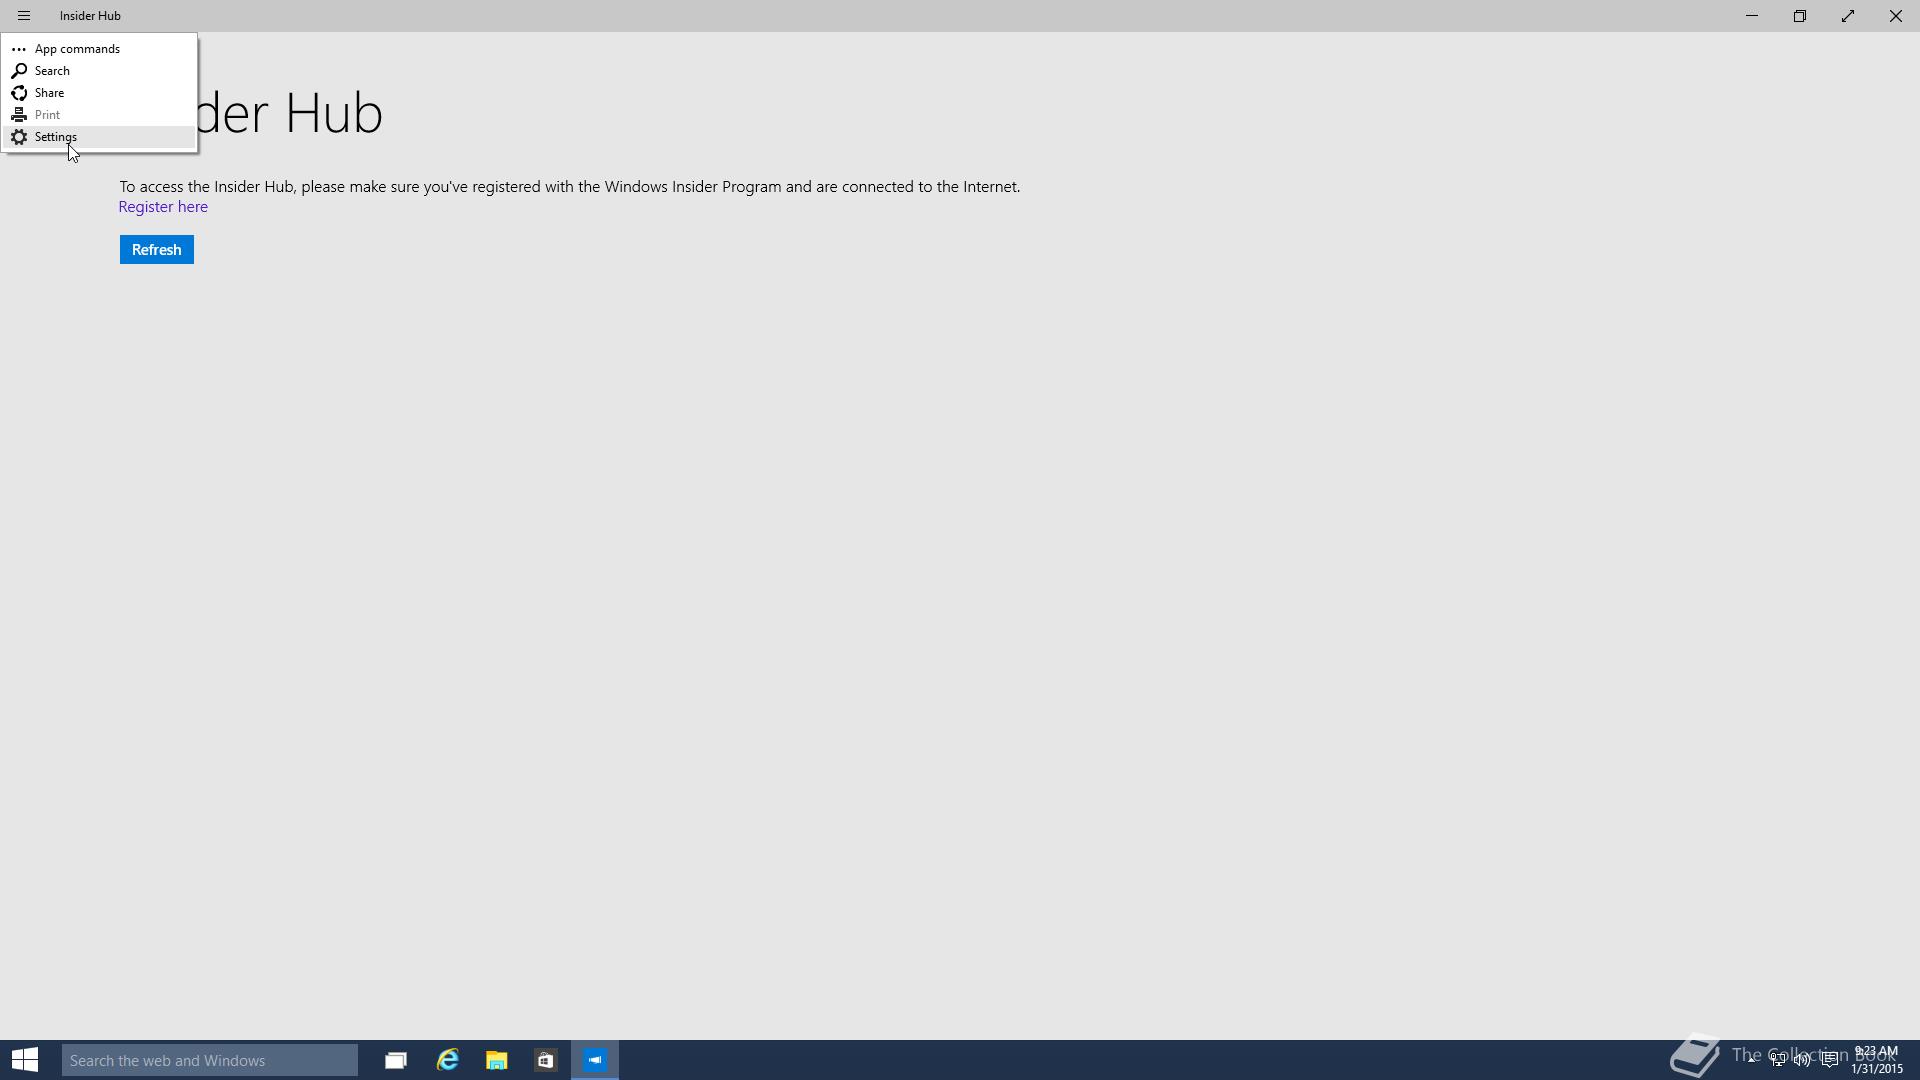
Task: Open the notifications center tray icon
Action: pyautogui.click(x=1830, y=1060)
